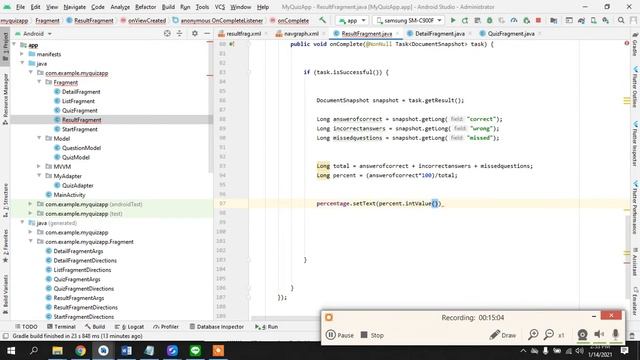Switch to the QuizFragment.java tab
This screenshot has height=360, width=640.
pos(510,33)
